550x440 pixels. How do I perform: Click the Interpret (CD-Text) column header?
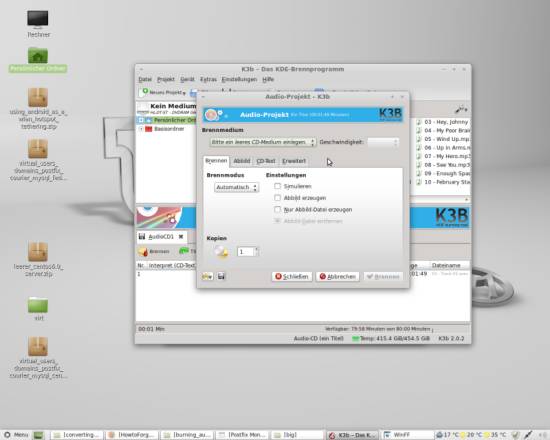[172, 265]
